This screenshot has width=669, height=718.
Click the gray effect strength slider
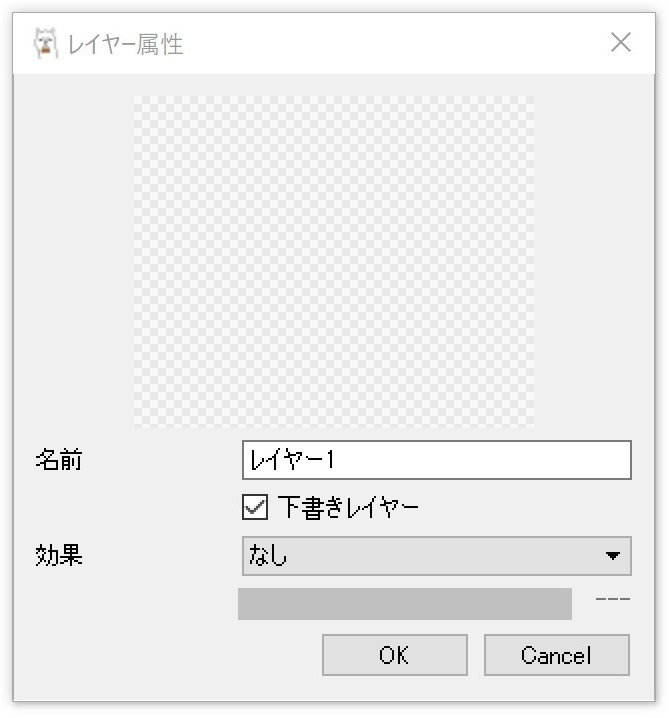point(404,604)
